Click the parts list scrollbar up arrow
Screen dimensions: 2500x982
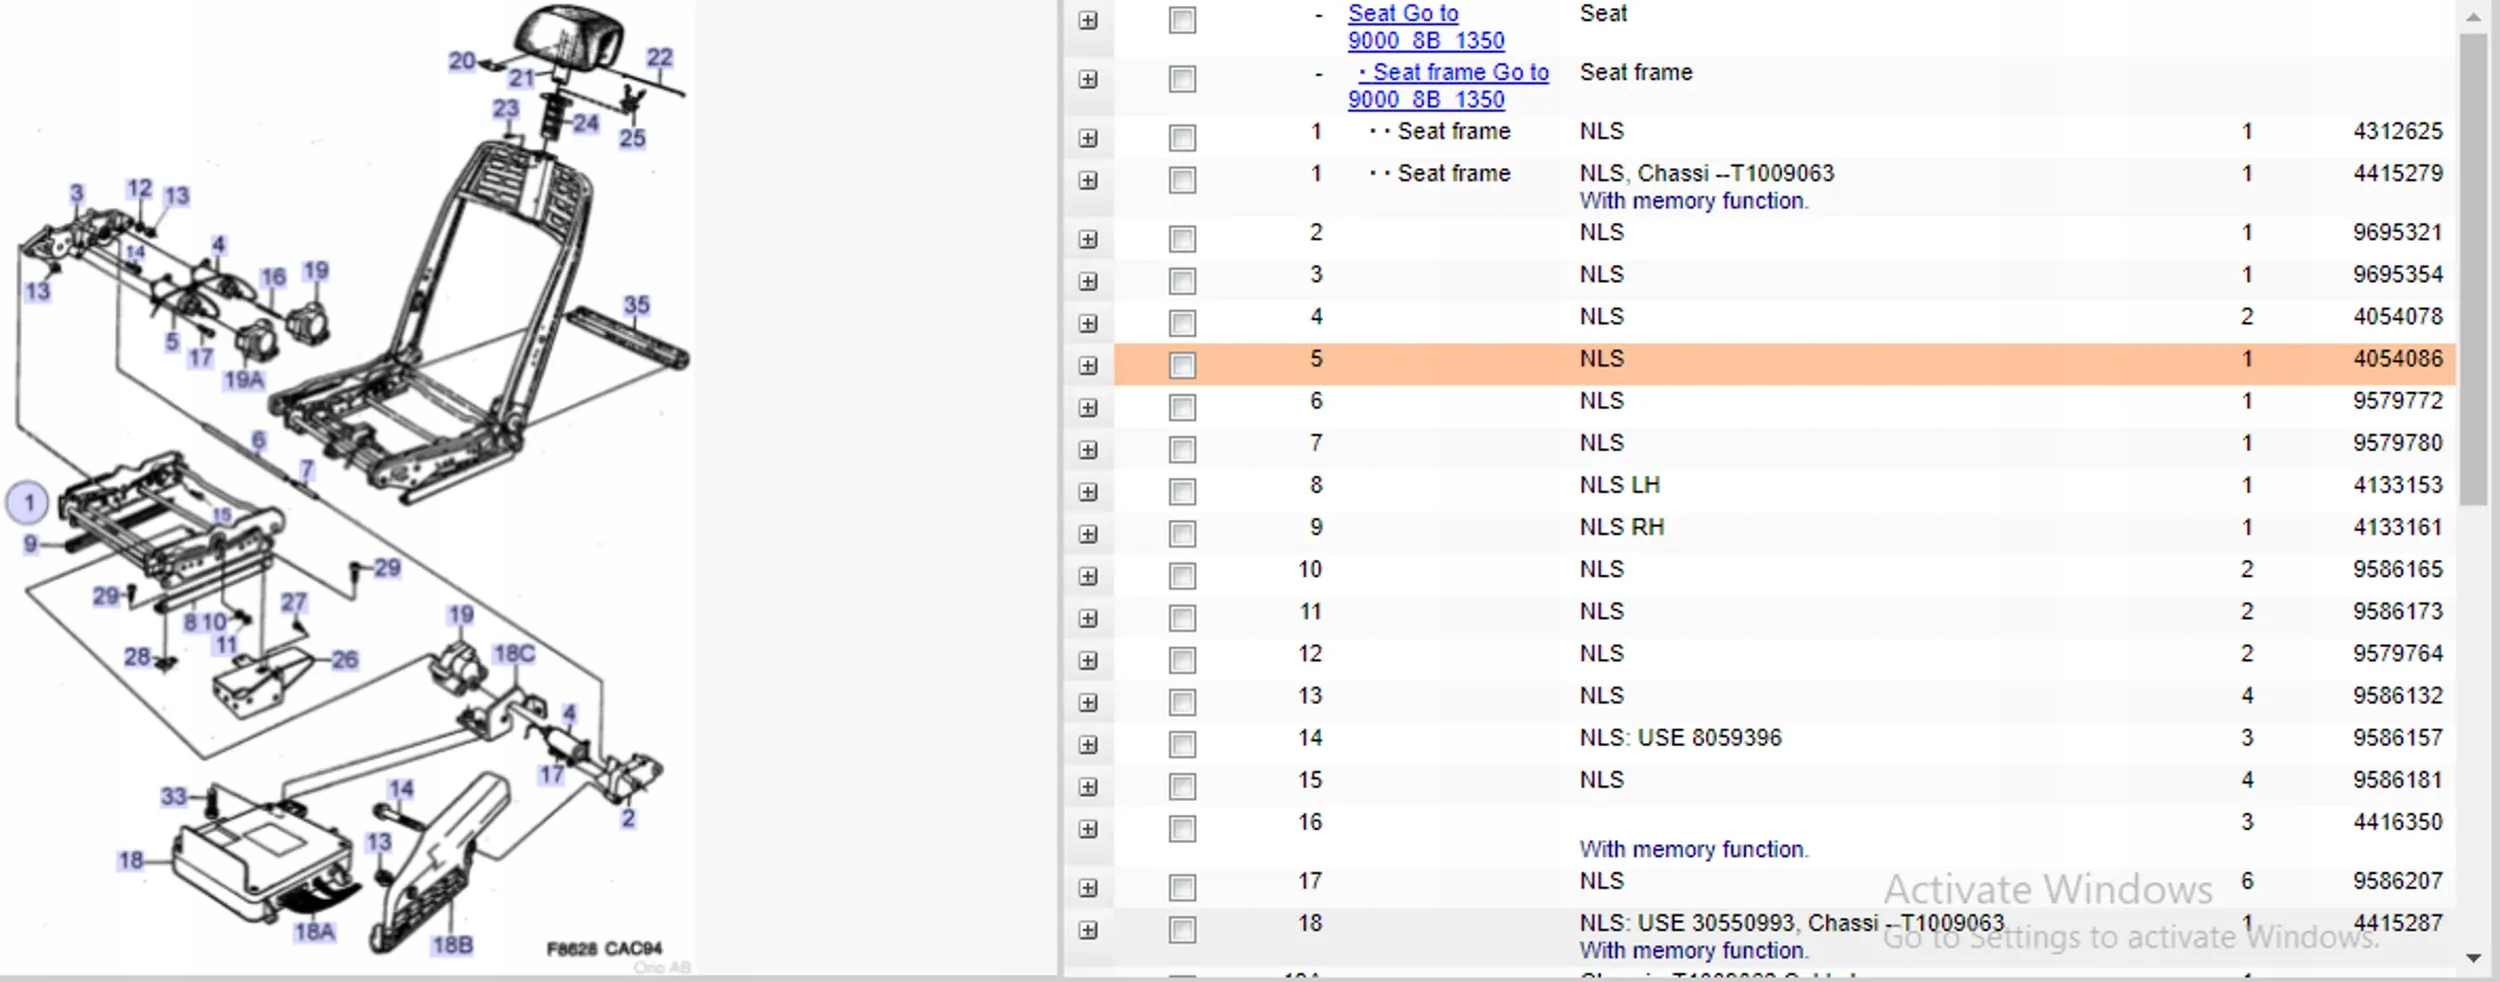pyautogui.click(x=2474, y=16)
